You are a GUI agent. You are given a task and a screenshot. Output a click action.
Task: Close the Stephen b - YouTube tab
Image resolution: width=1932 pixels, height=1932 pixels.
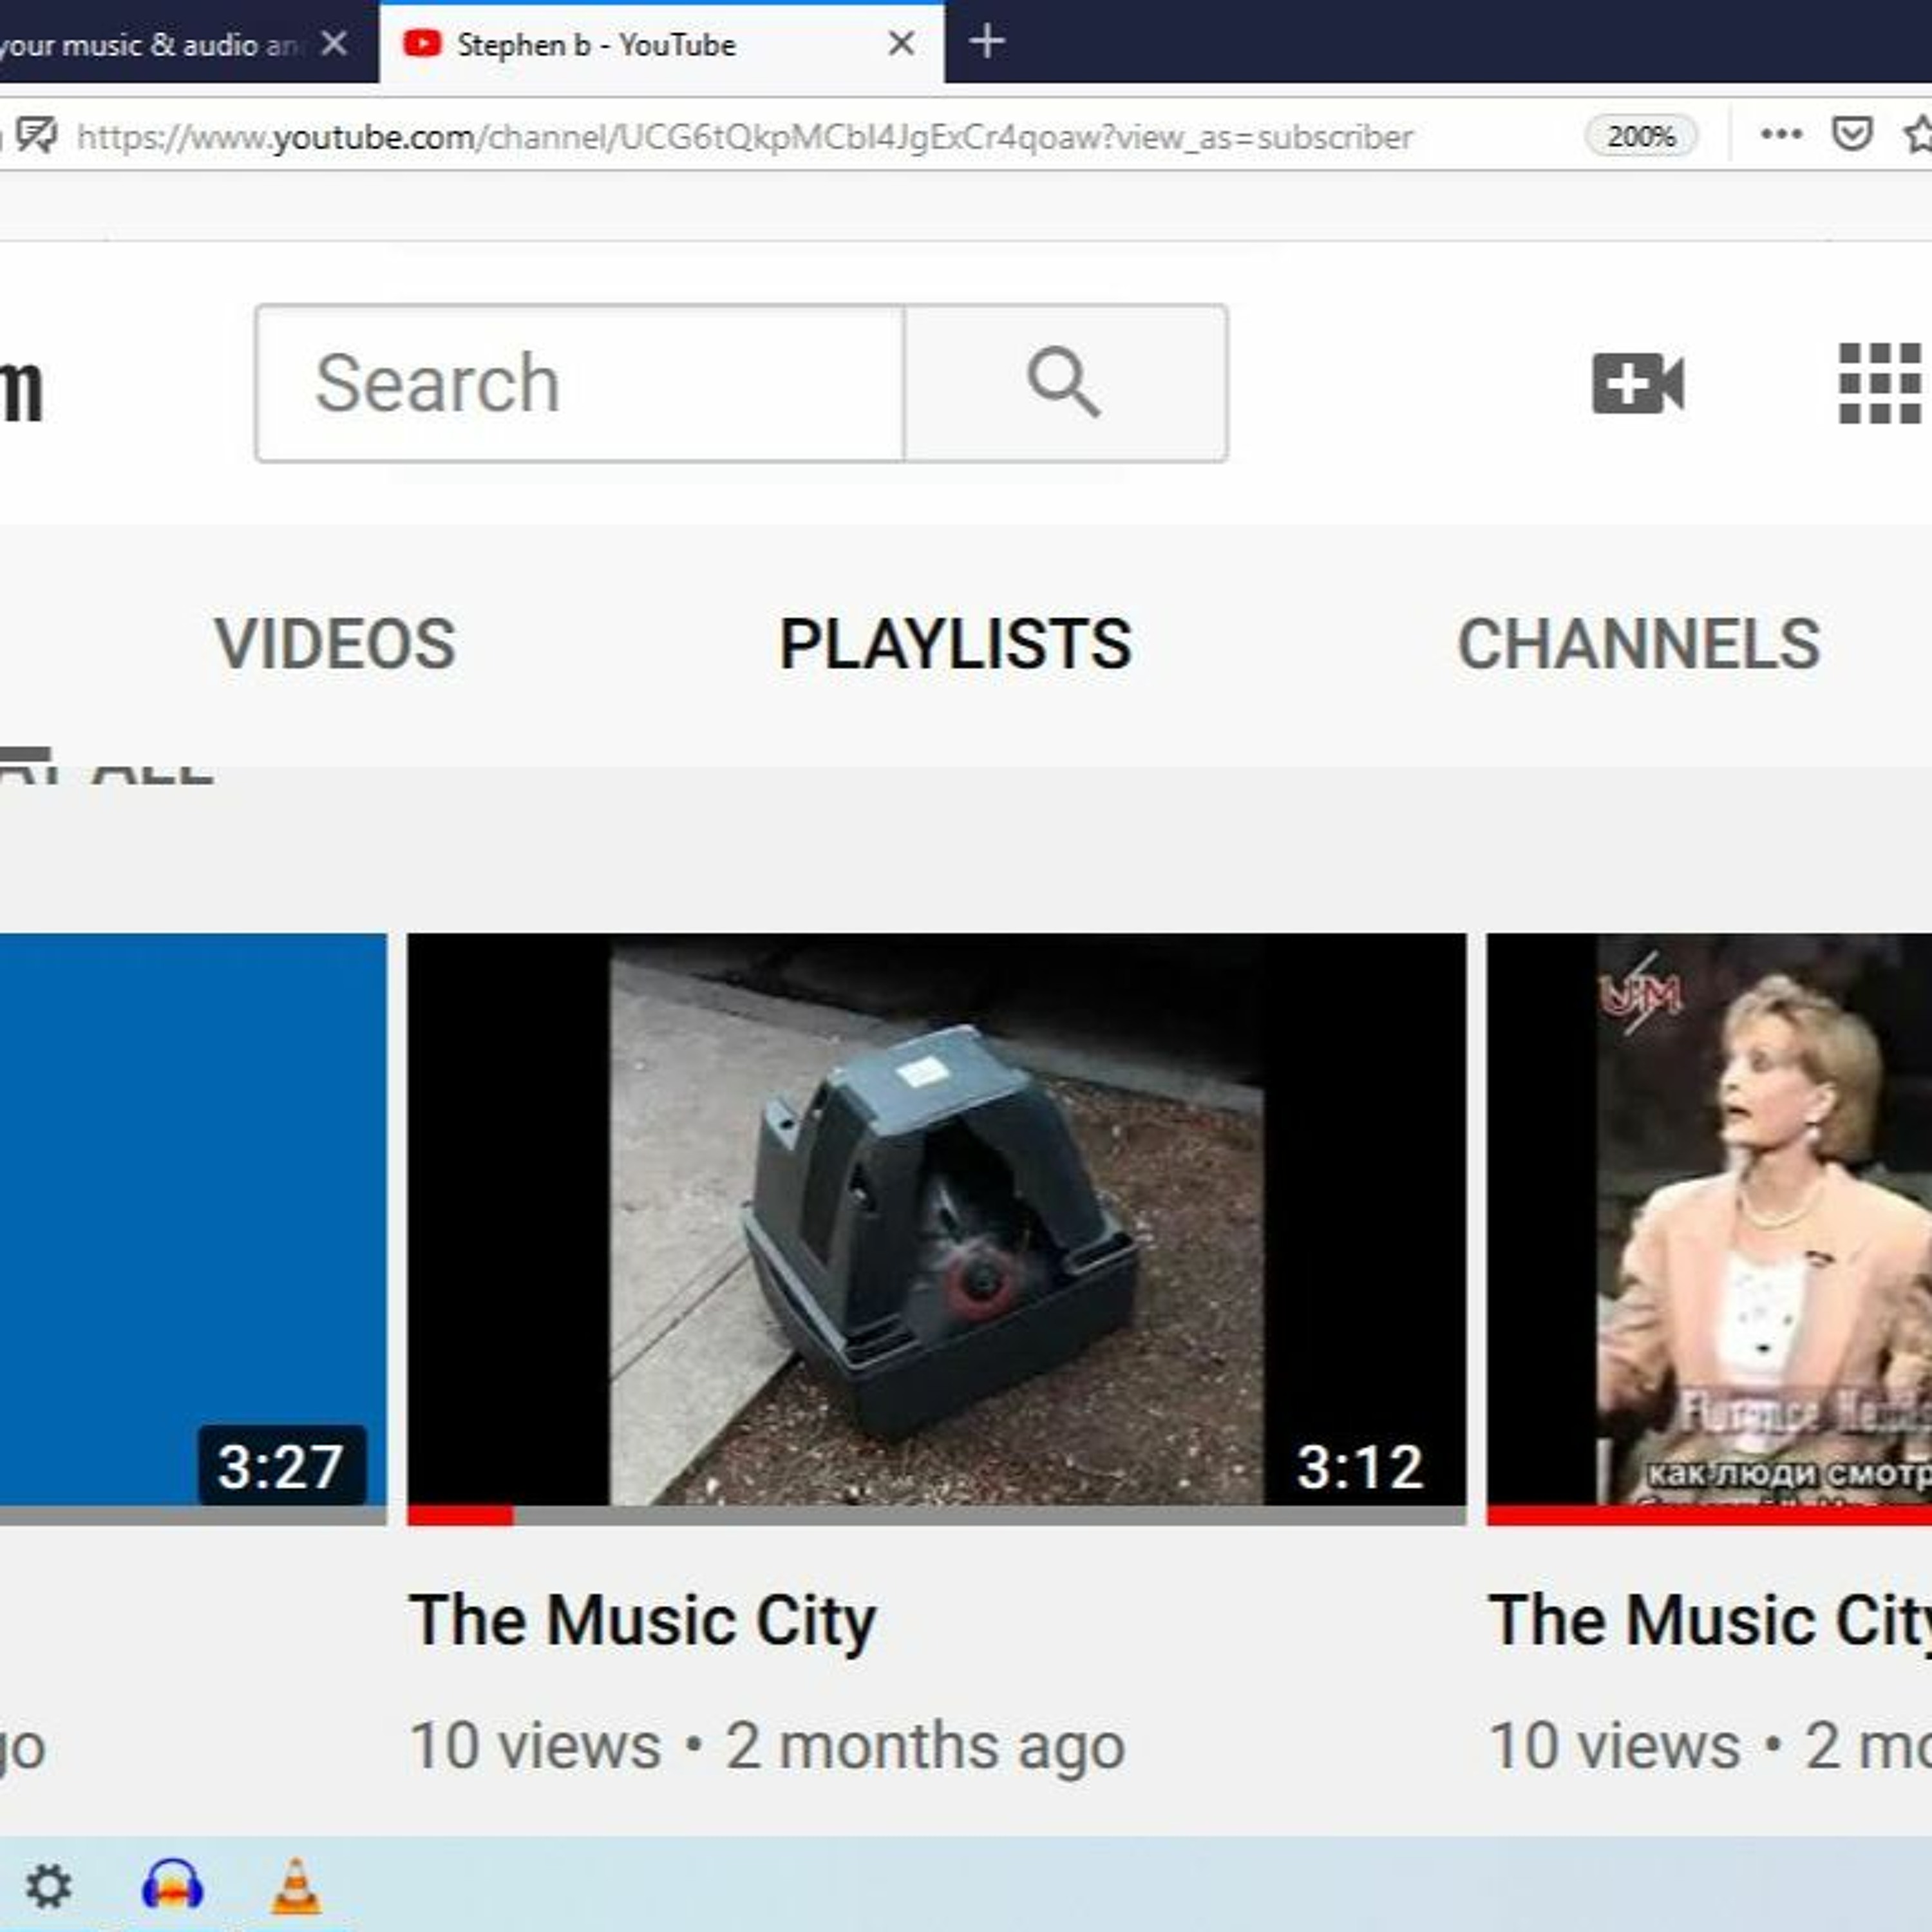(x=901, y=43)
